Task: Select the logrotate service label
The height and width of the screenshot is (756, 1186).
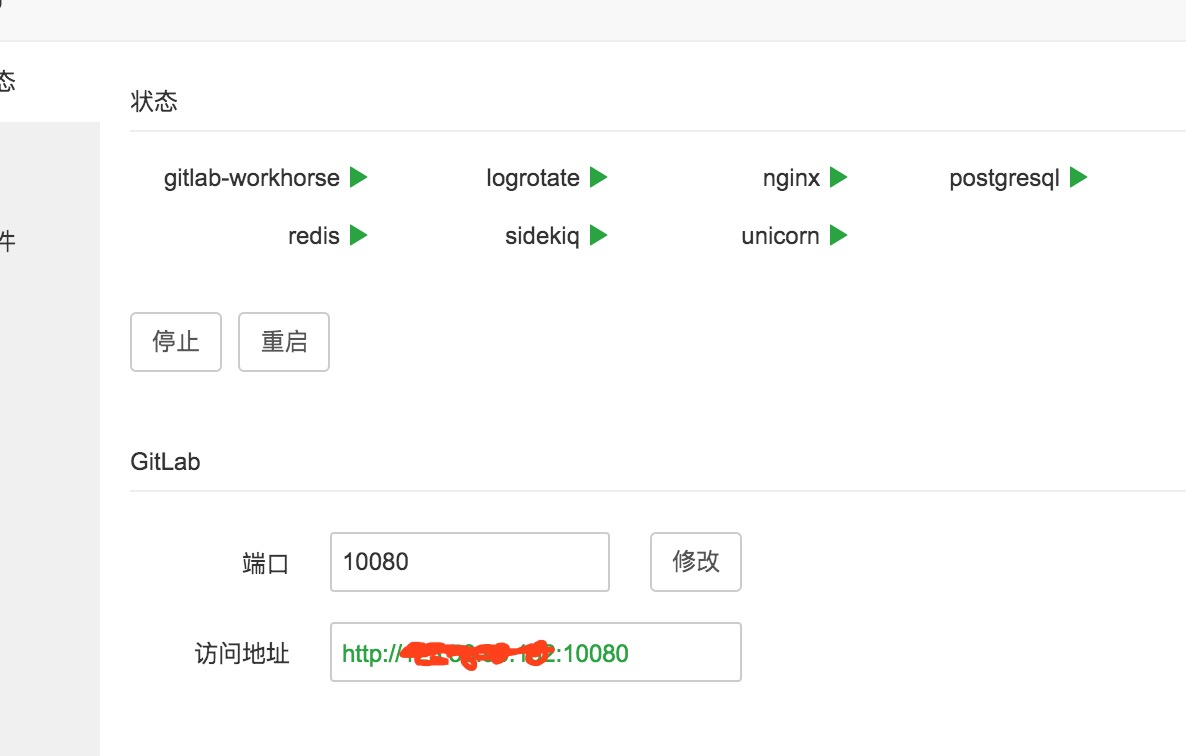Action: 532,178
